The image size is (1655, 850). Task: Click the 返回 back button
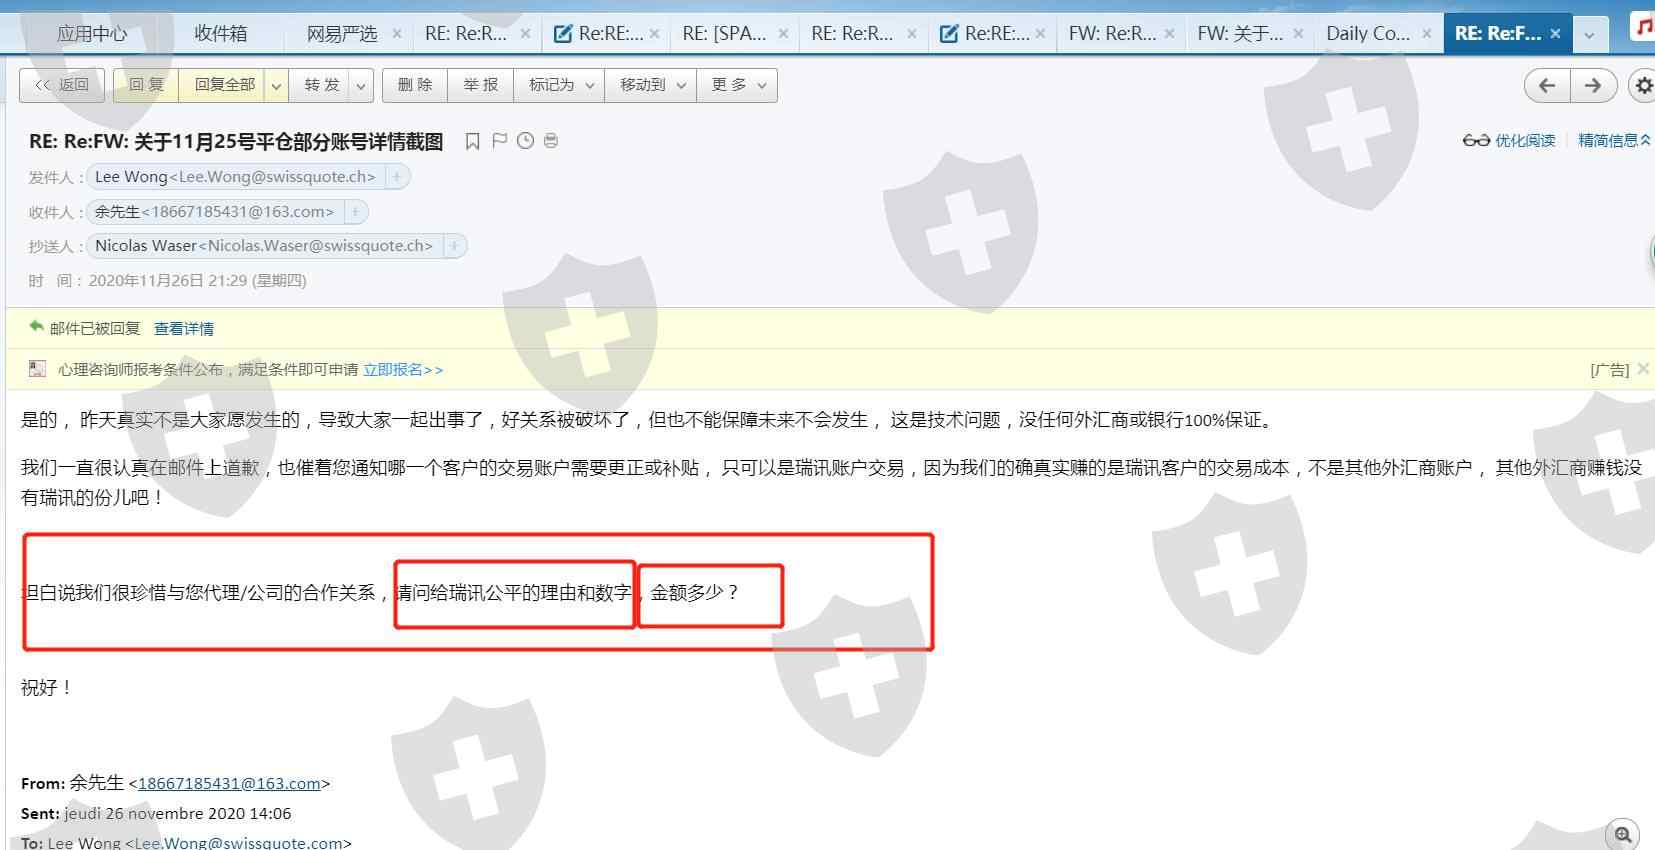pos(61,86)
